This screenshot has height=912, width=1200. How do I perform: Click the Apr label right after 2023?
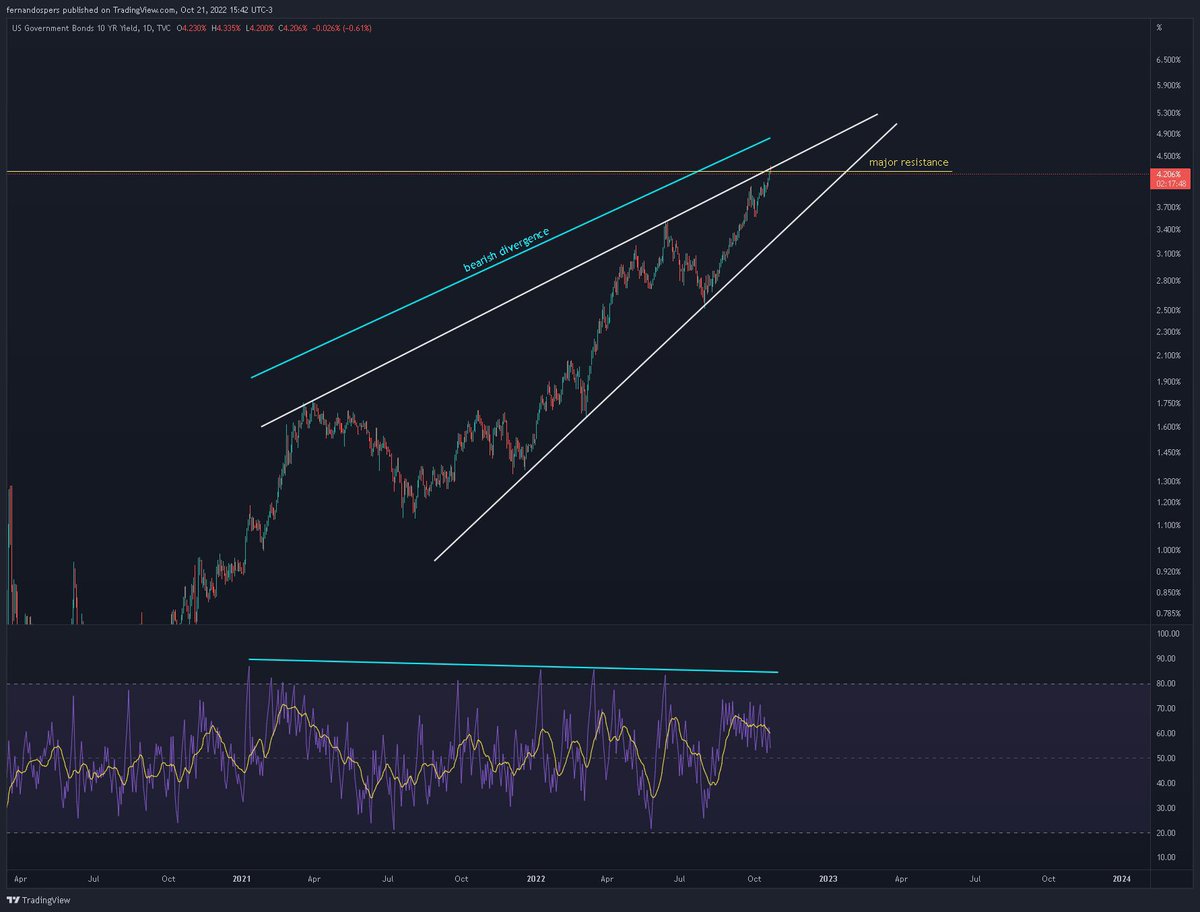point(901,879)
